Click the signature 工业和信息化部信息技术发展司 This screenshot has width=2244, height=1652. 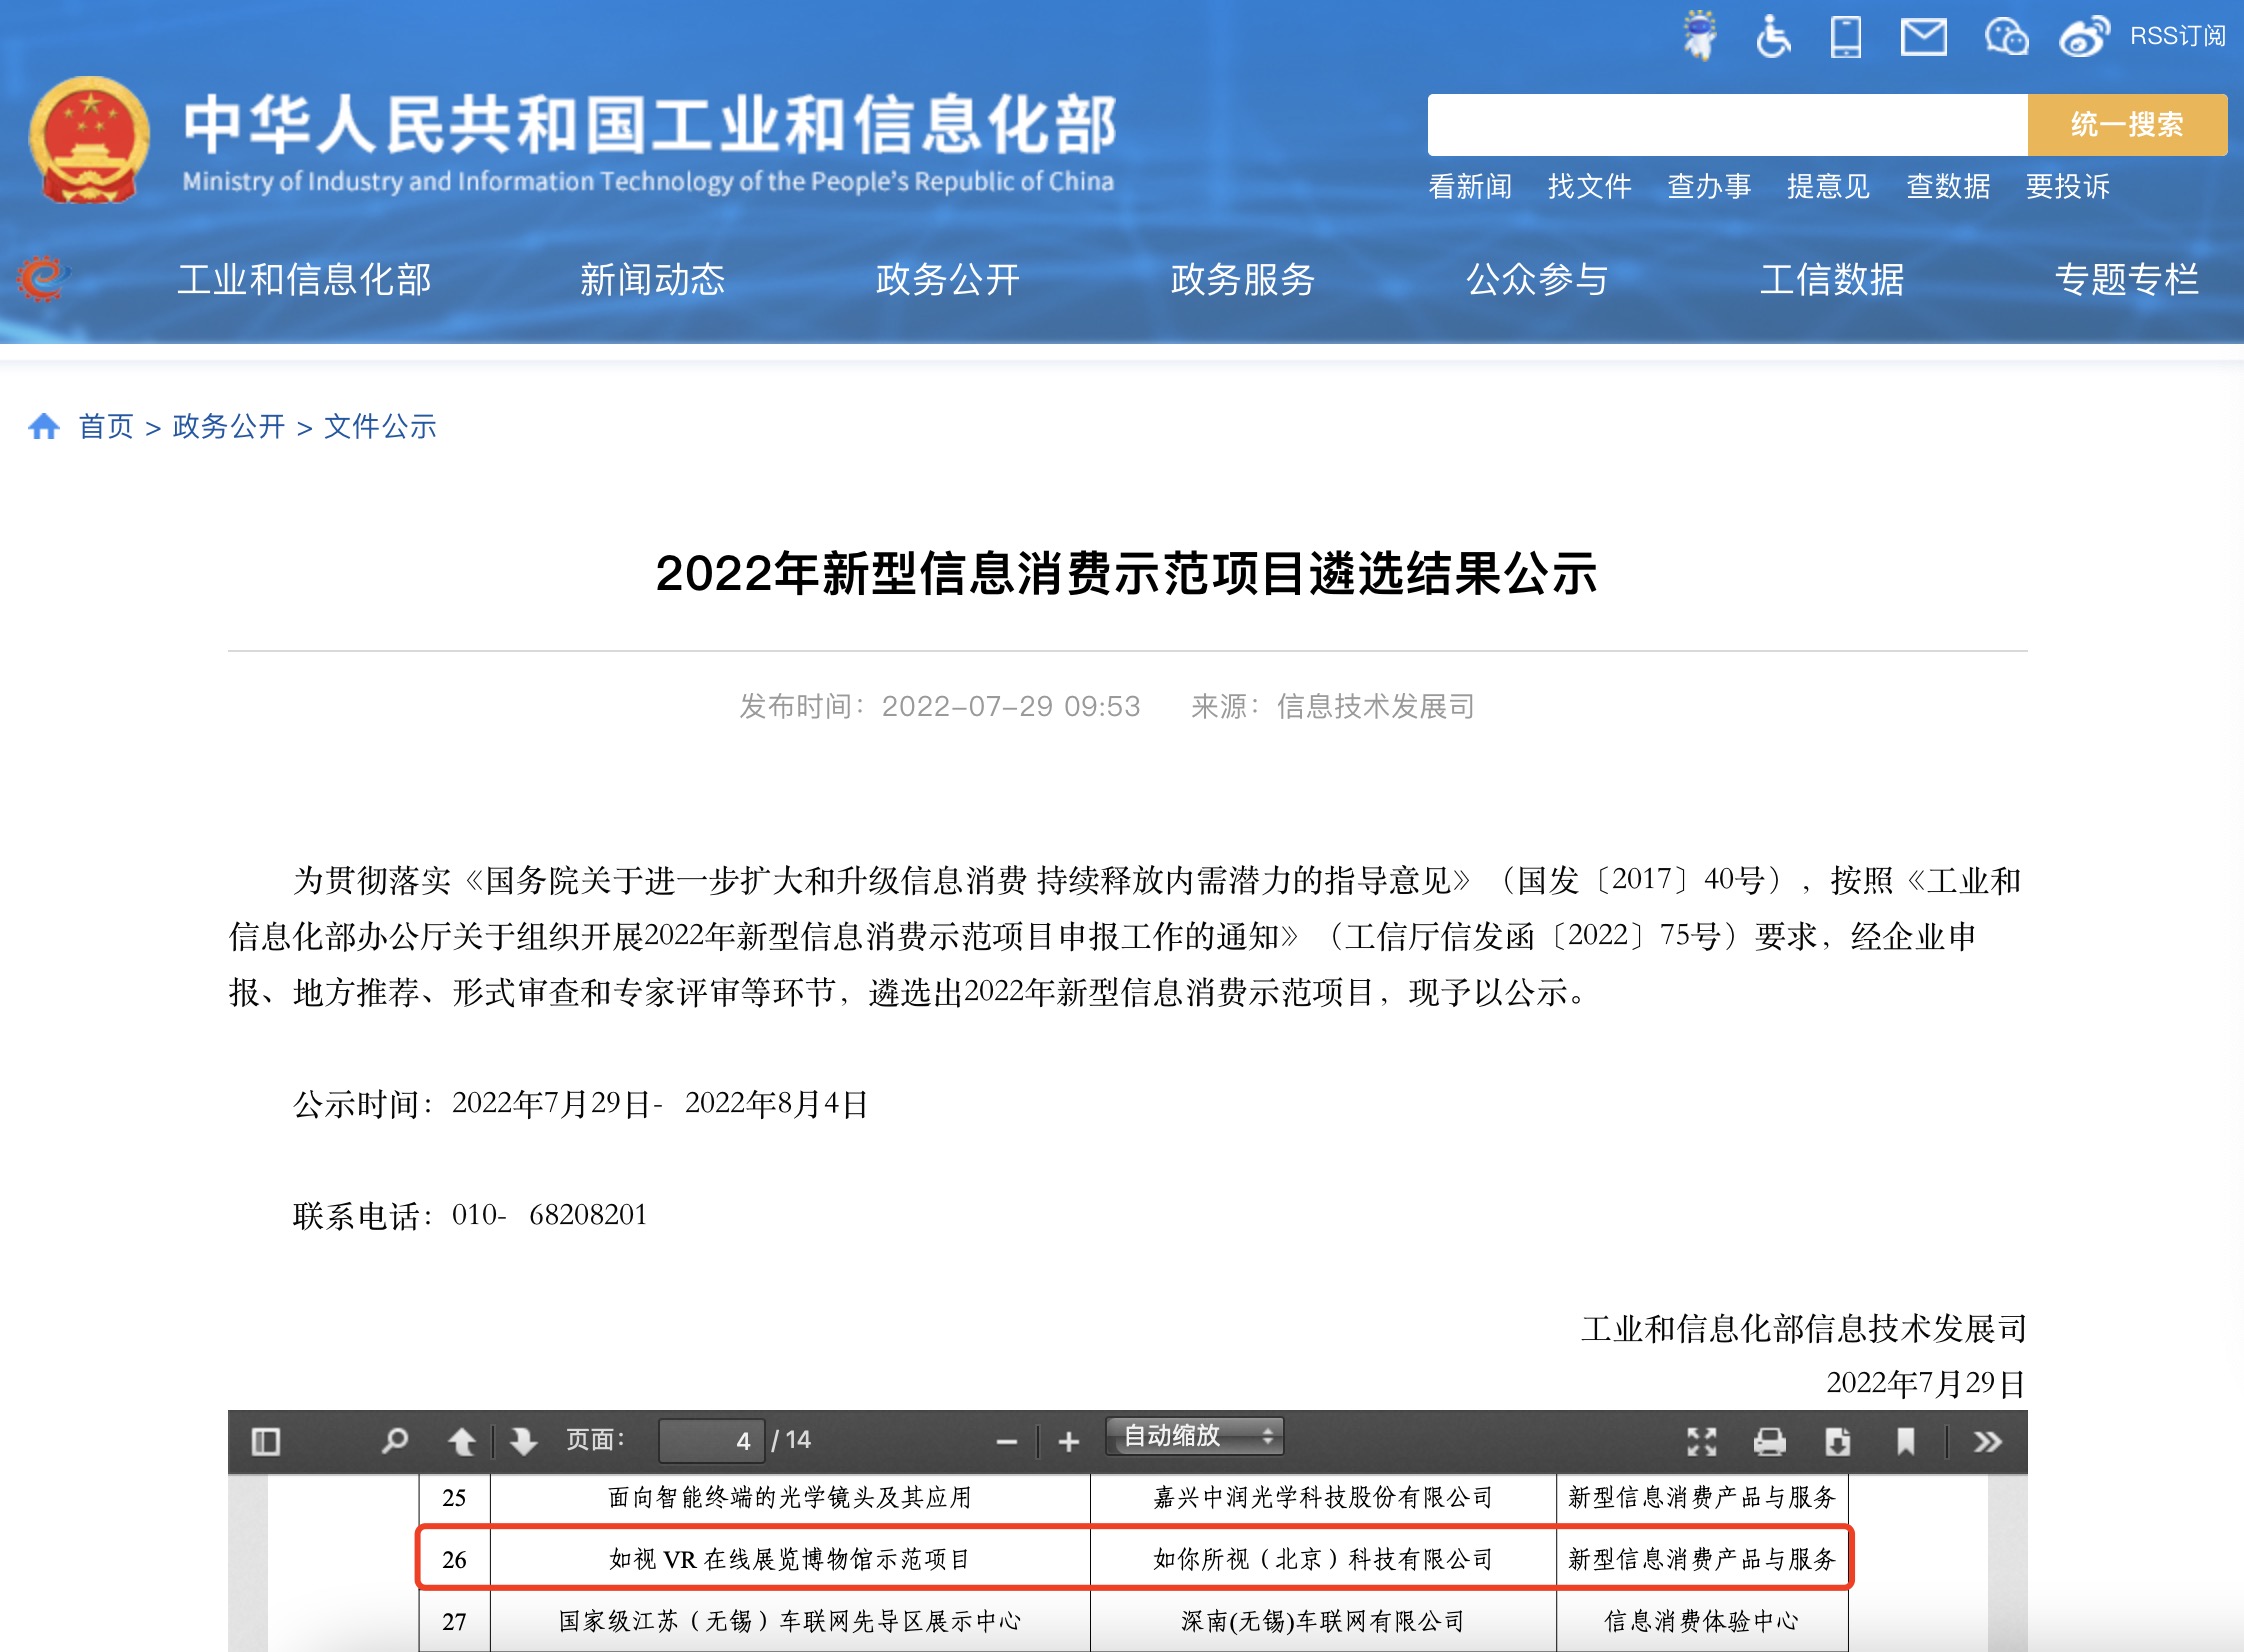[x=1804, y=1329]
